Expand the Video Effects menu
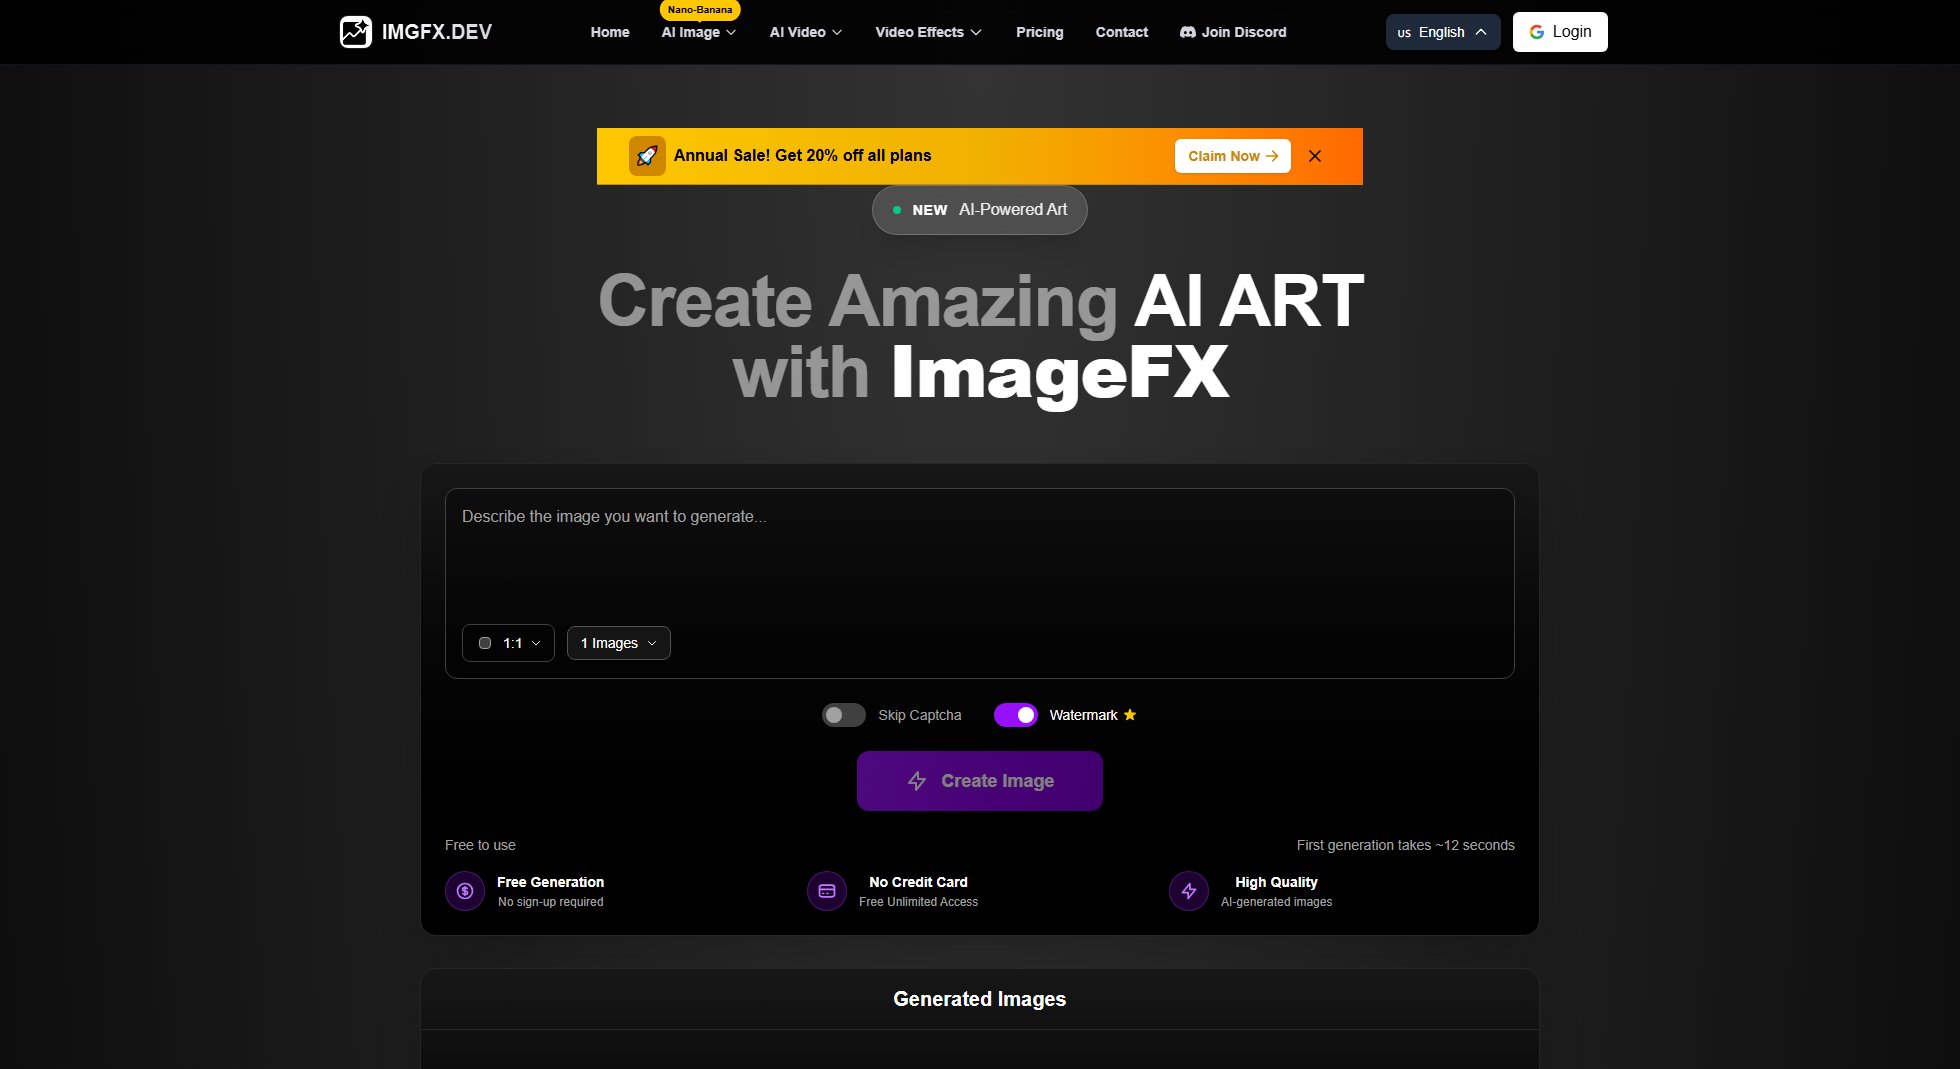This screenshot has width=1960, height=1069. (x=928, y=32)
